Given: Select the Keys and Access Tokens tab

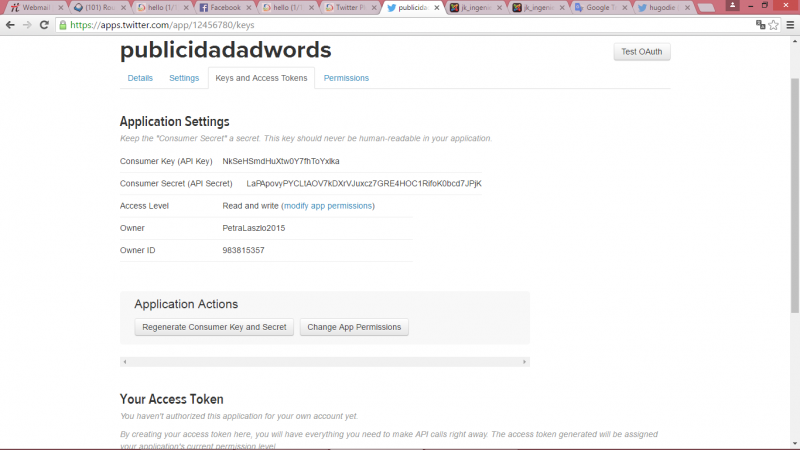Looking at the screenshot, I should pos(261,78).
